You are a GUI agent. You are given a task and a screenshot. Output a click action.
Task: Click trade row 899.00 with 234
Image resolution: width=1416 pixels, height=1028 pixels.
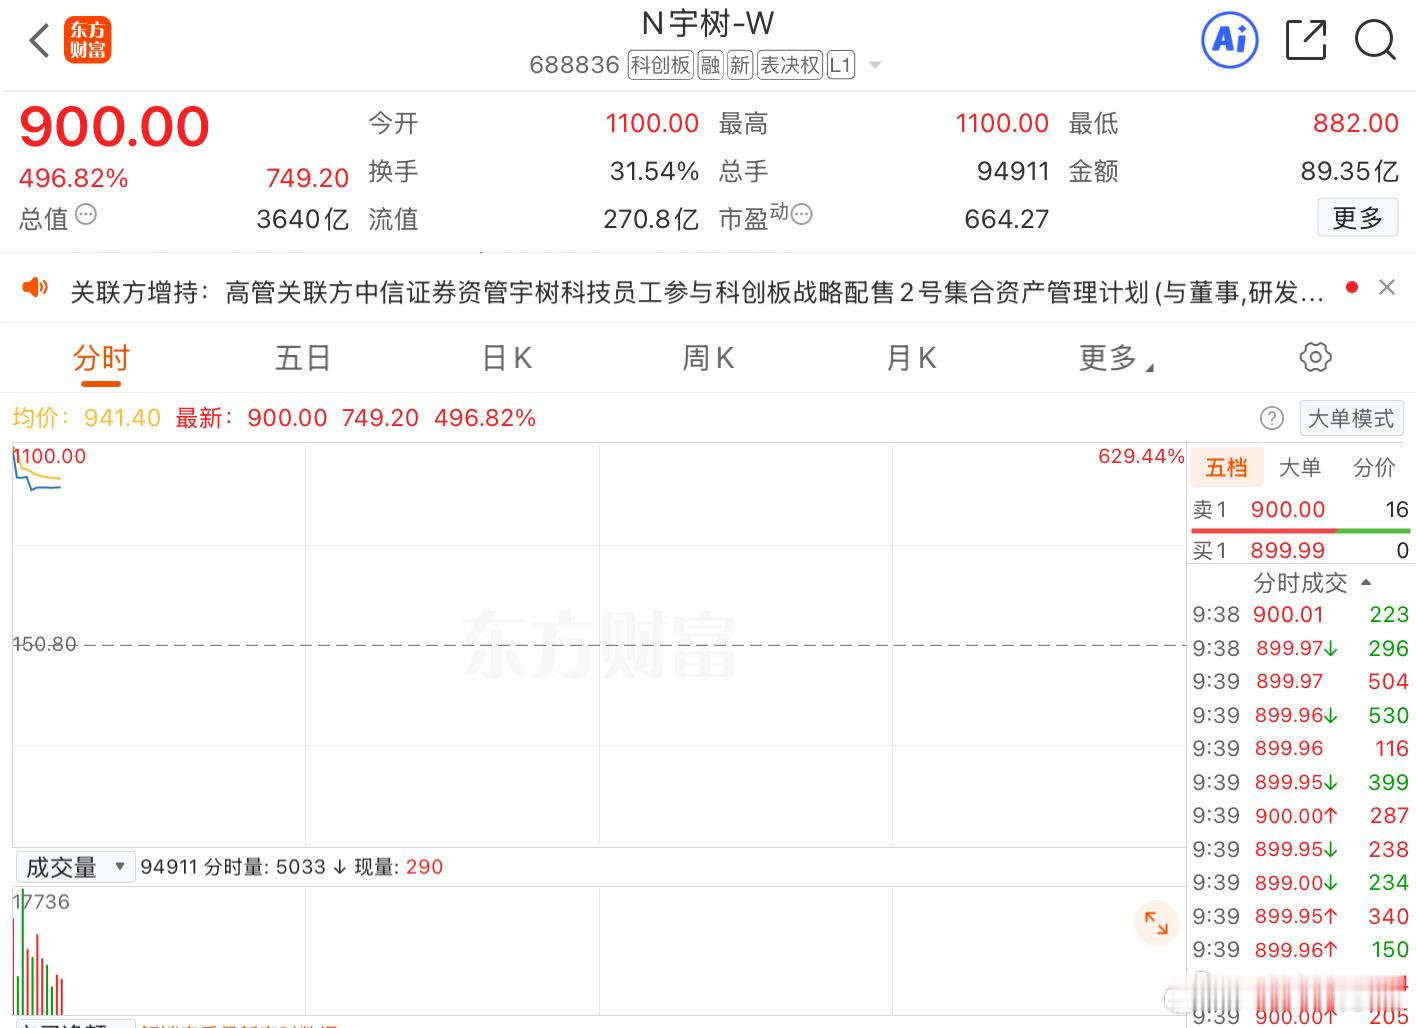(1300, 882)
